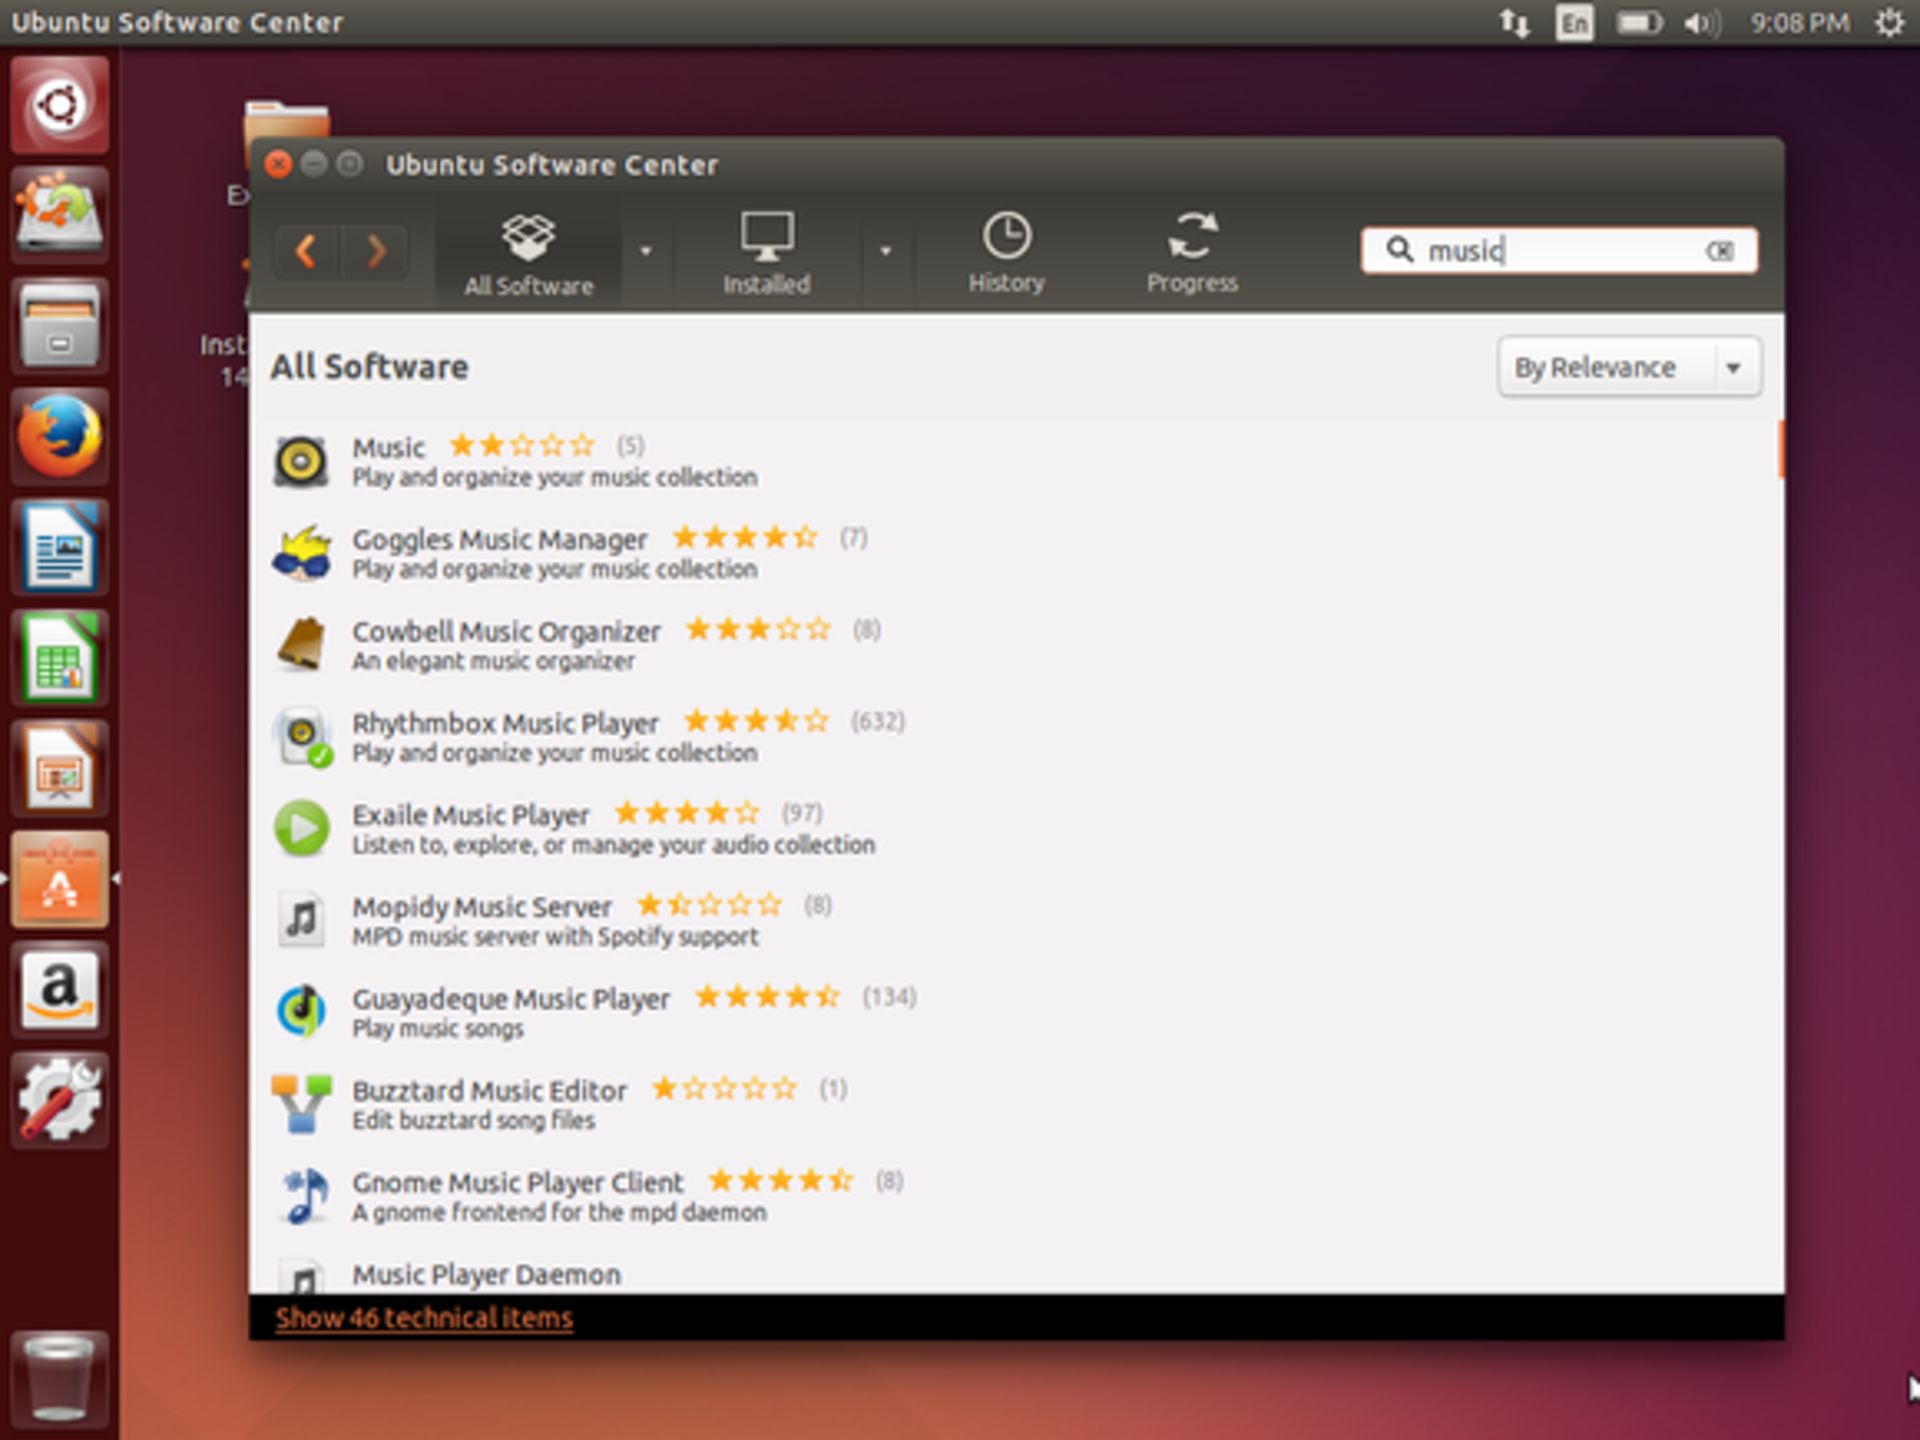This screenshot has width=1920, height=1440.
Task: Open Amazon launcher icon
Action: pyautogui.click(x=59, y=990)
